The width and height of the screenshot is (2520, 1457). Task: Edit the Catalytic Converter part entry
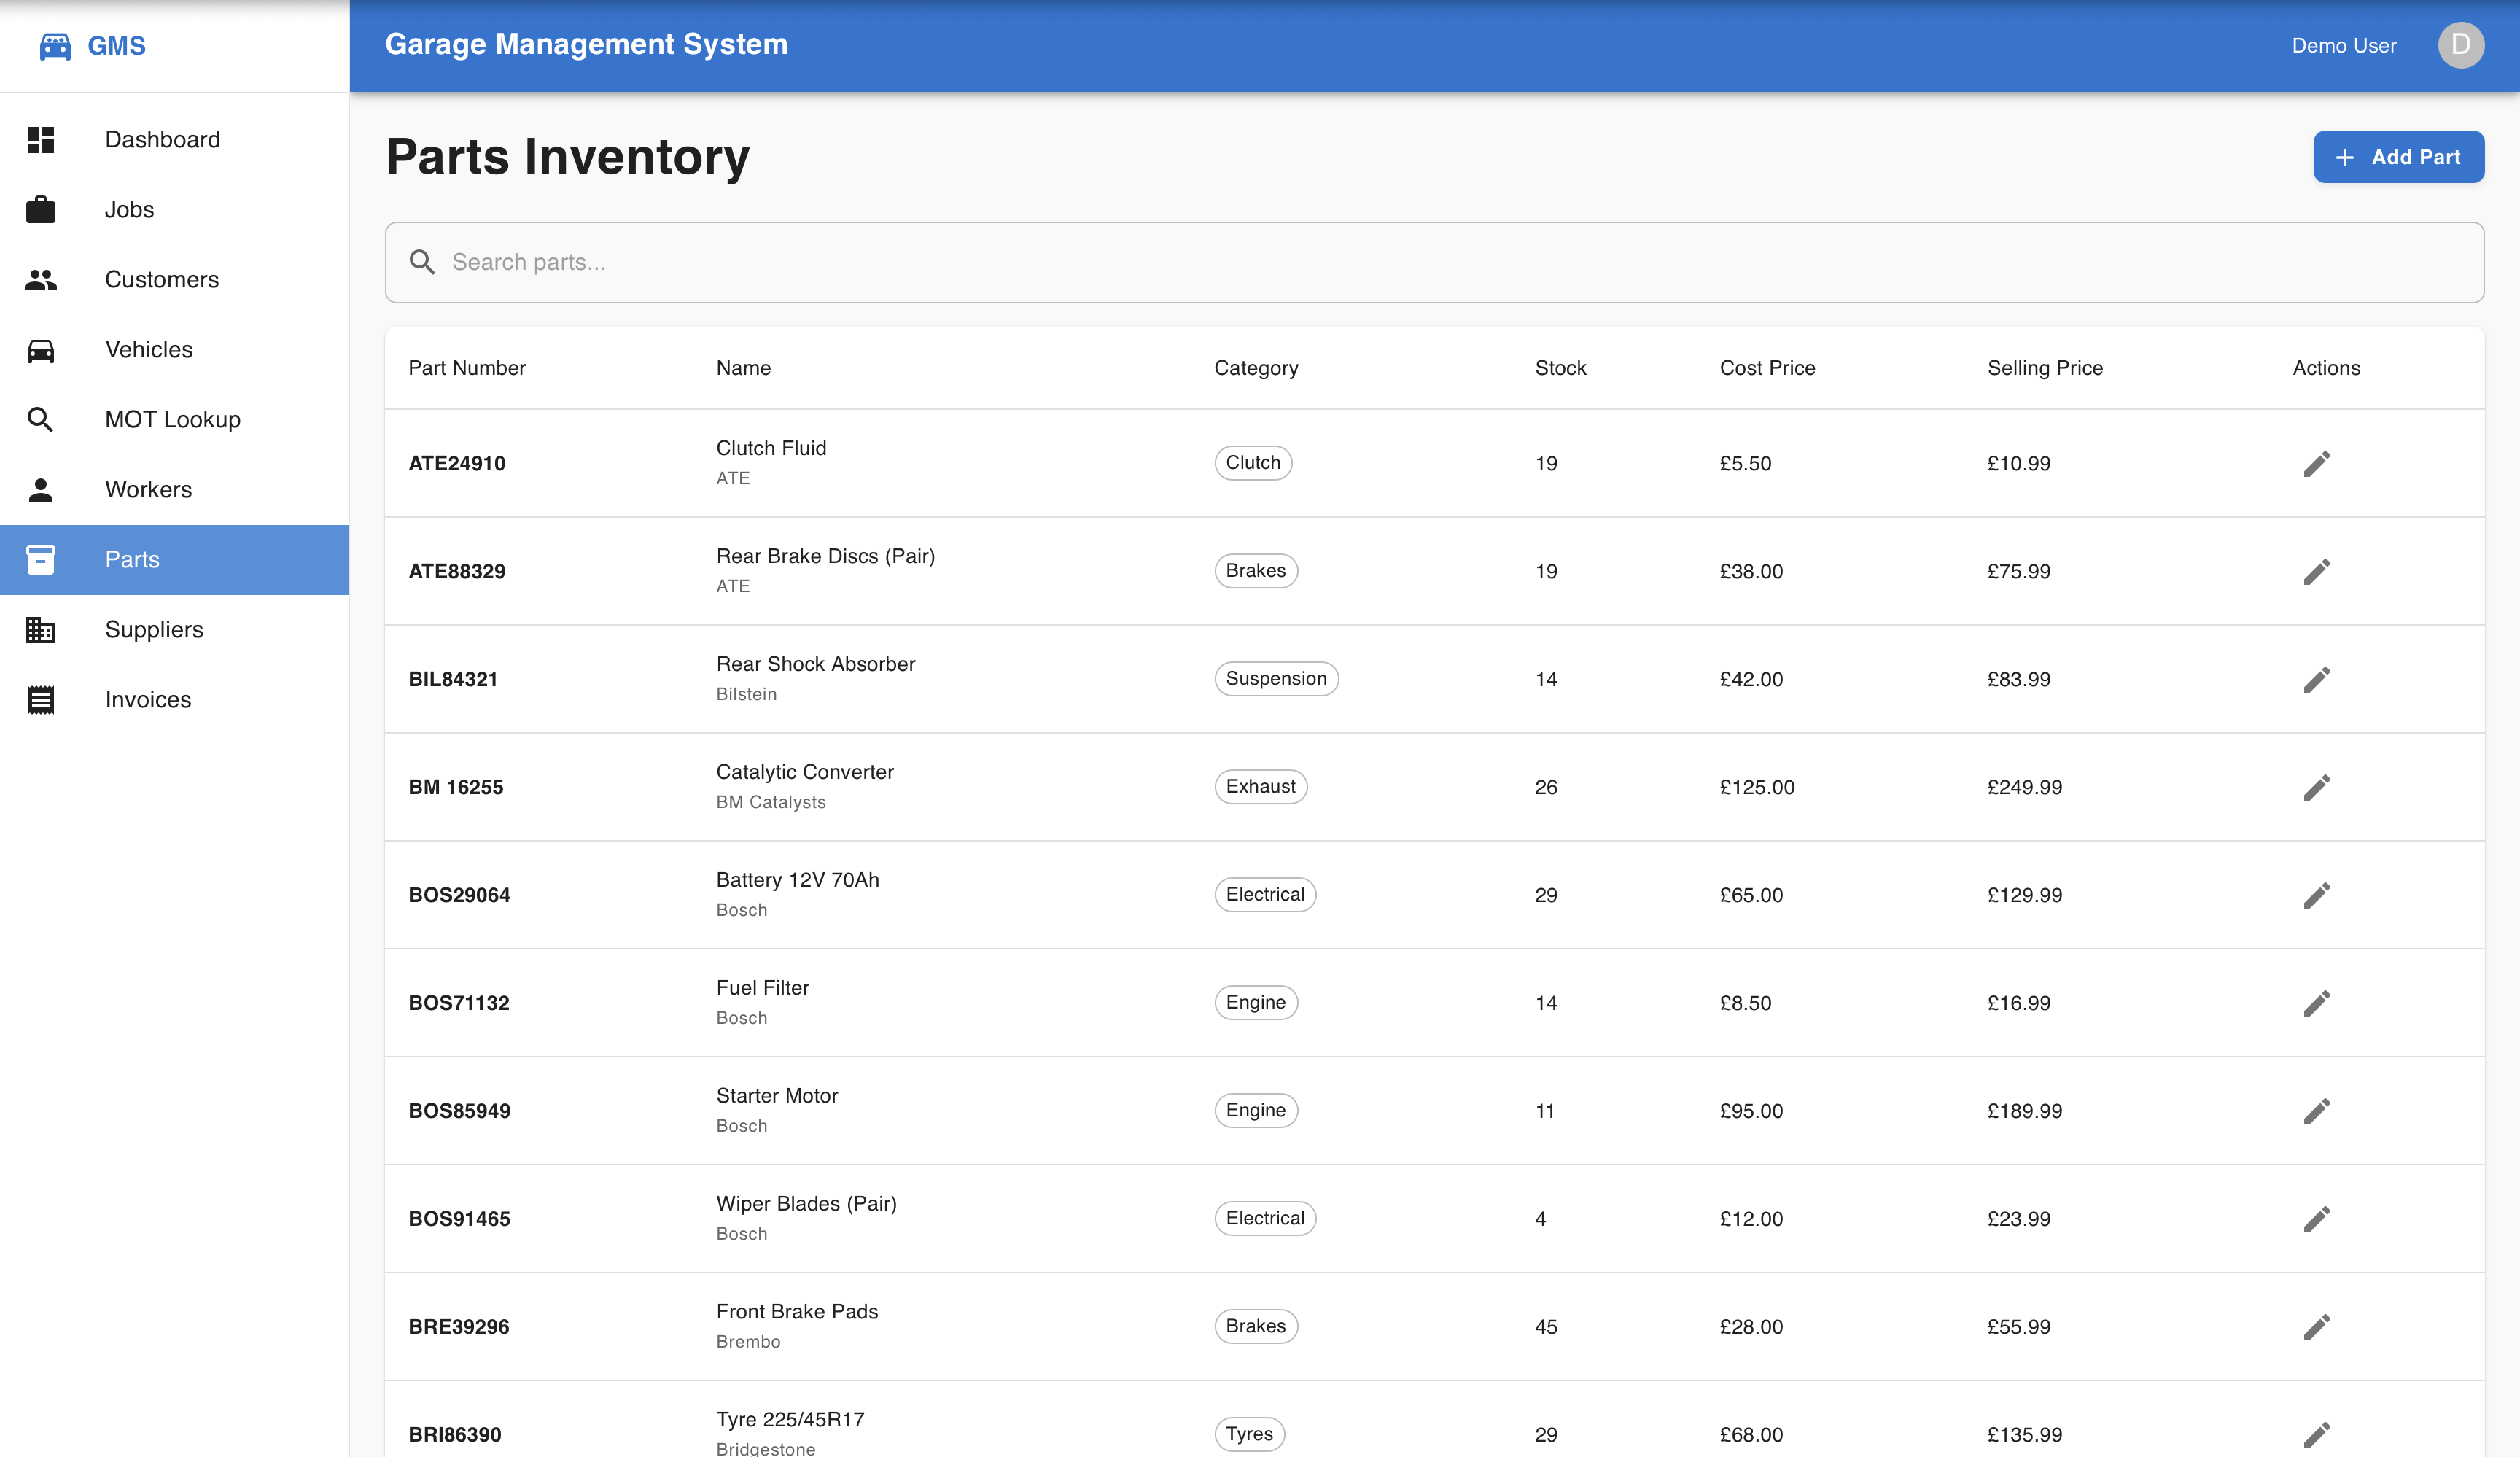coord(2318,787)
